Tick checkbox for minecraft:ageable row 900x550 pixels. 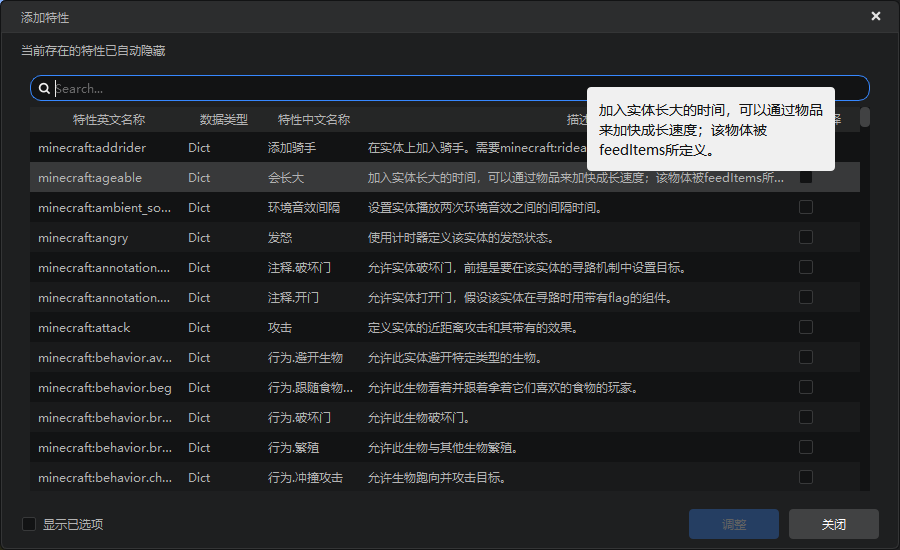806,177
